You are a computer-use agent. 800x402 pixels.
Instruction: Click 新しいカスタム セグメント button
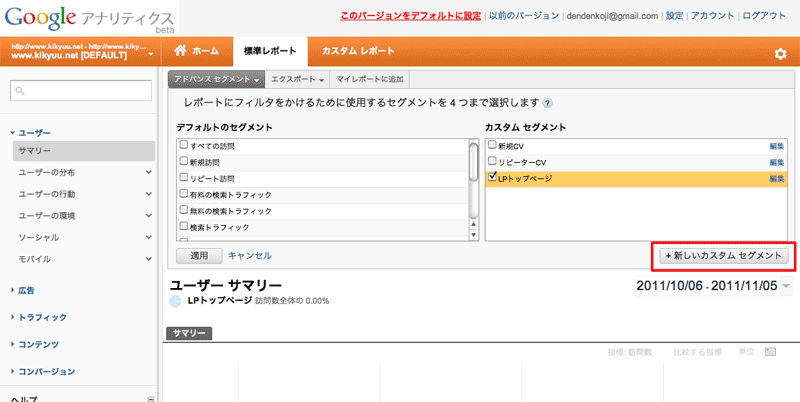pos(724,256)
